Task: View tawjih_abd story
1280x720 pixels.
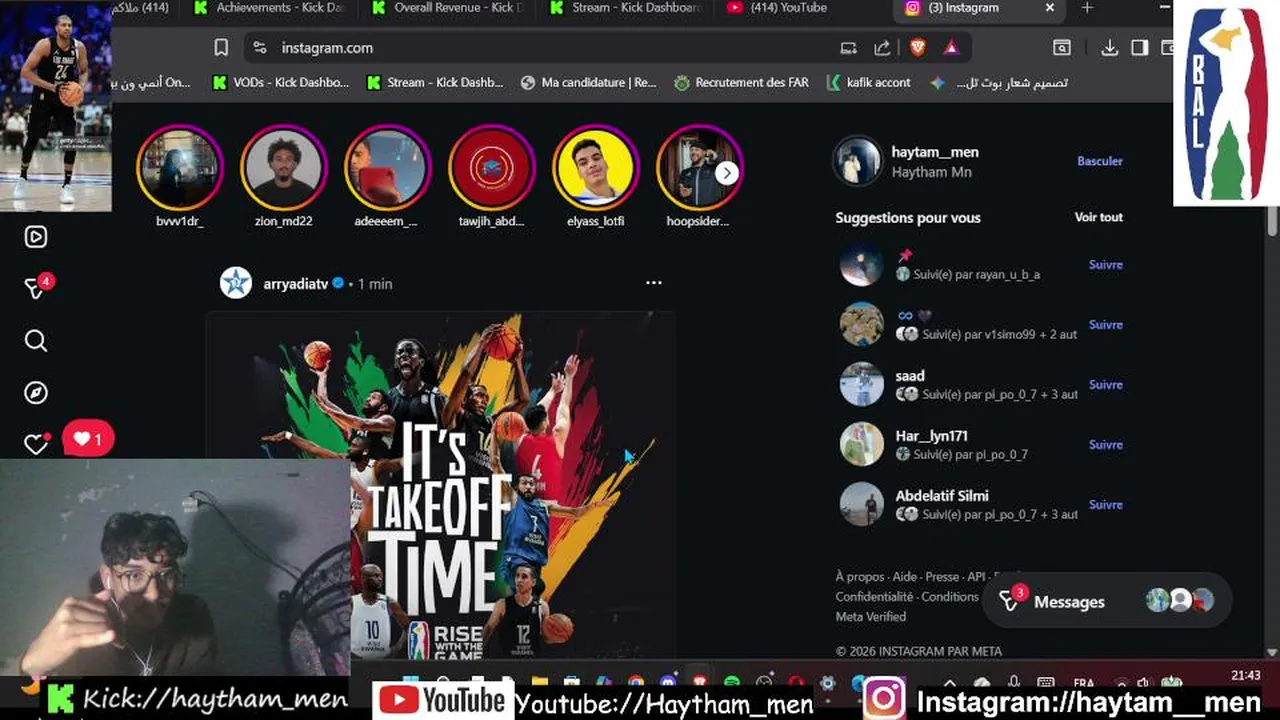Action: [x=492, y=168]
